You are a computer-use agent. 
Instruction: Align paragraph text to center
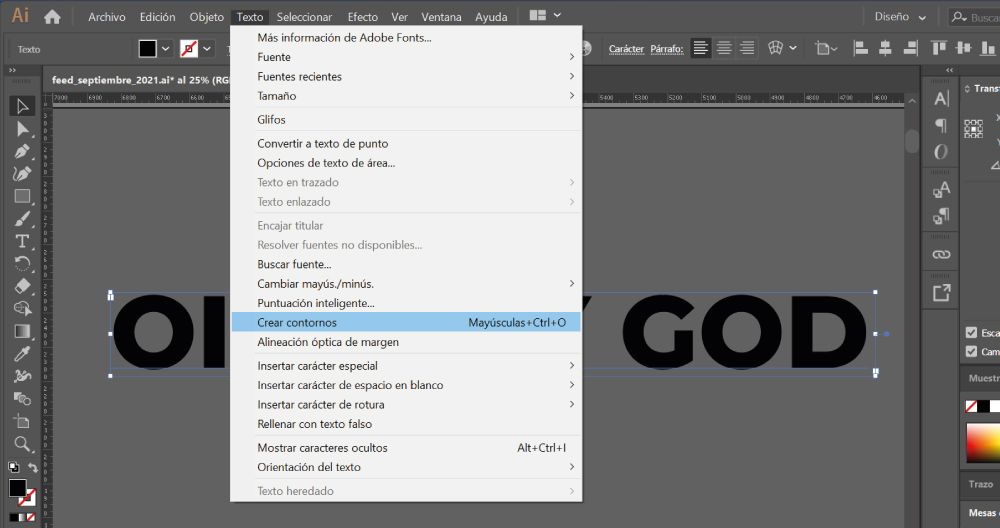tap(724, 48)
